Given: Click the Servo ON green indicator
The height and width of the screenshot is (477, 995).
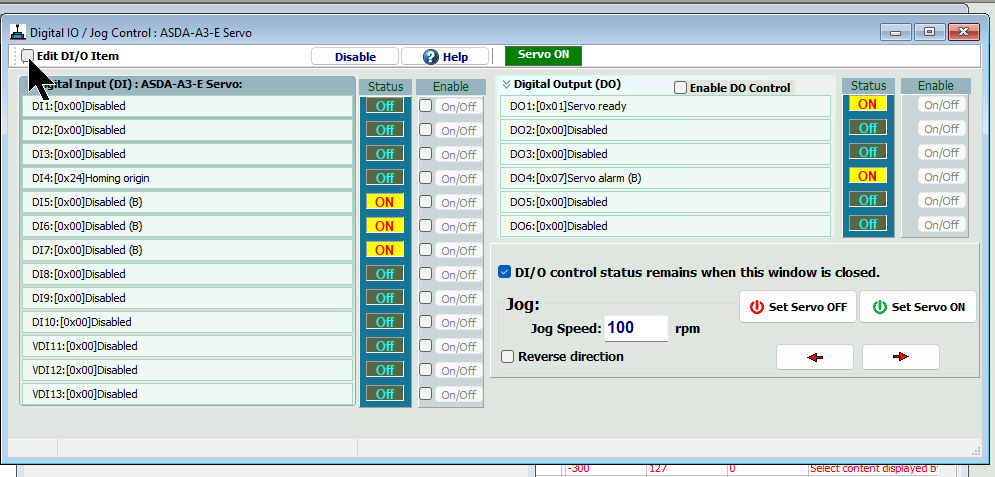Looking at the screenshot, I should coord(543,55).
